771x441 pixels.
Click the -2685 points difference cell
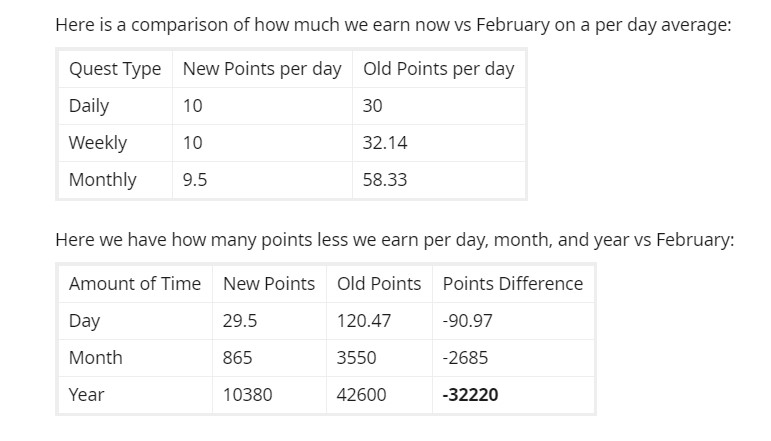[465, 358]
